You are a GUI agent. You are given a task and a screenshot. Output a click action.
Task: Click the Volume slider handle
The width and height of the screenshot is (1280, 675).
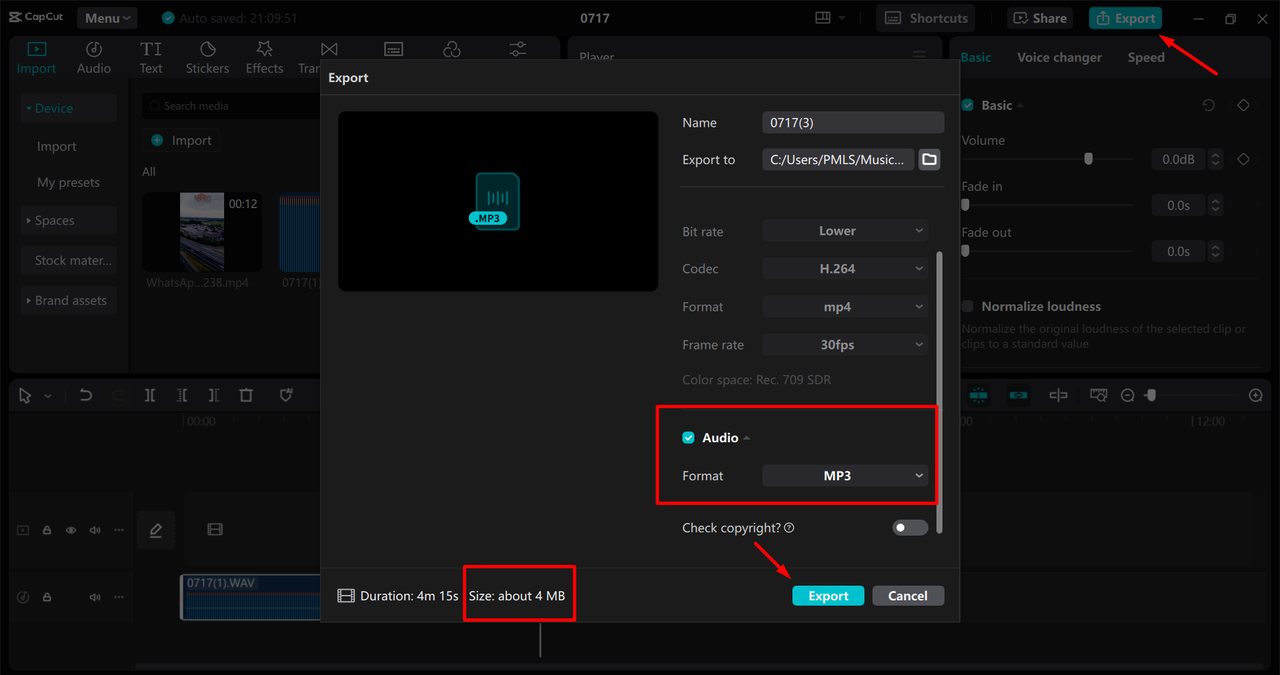click(1088, 159)
